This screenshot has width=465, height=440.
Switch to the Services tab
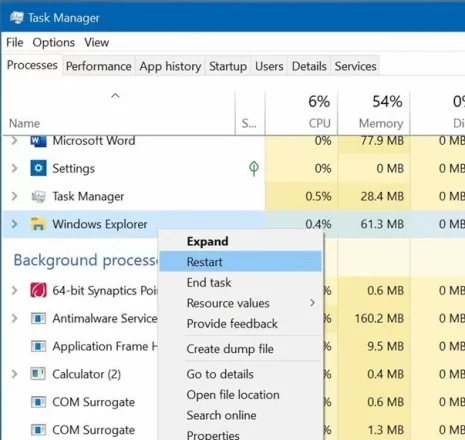pos(356,66)
